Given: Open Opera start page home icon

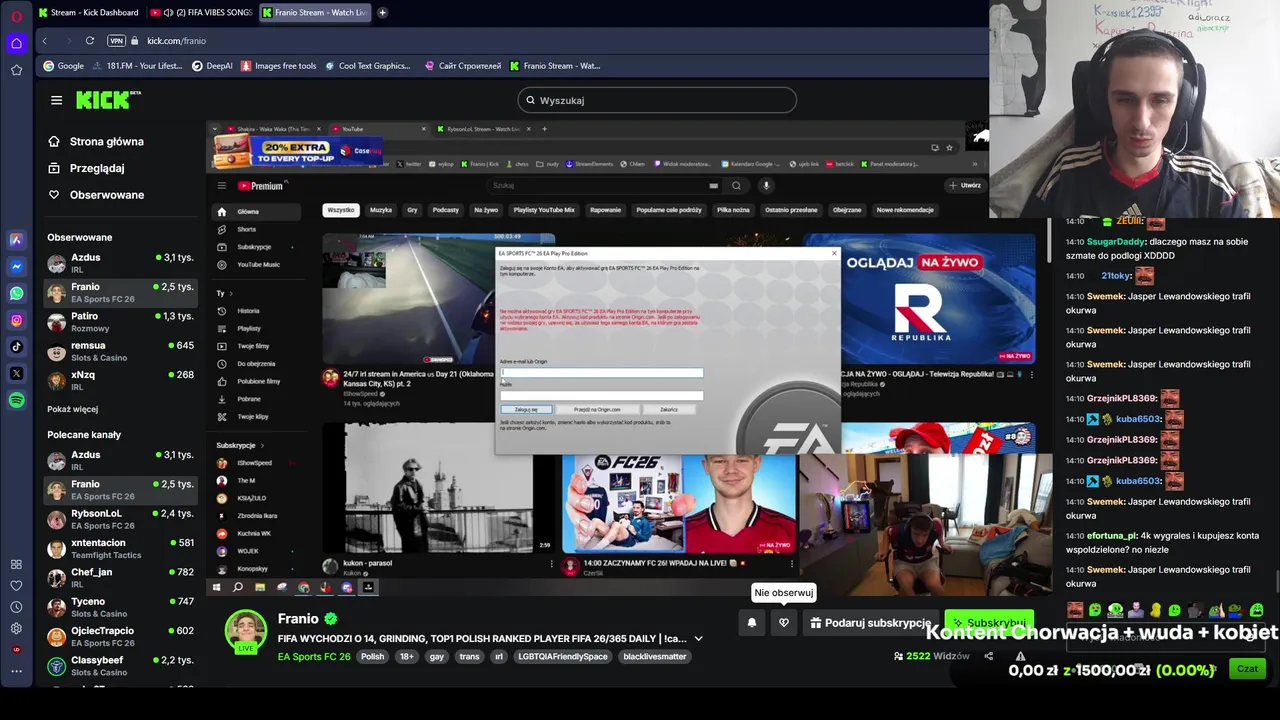Looking at the screenshot, I should coord(16,43).
